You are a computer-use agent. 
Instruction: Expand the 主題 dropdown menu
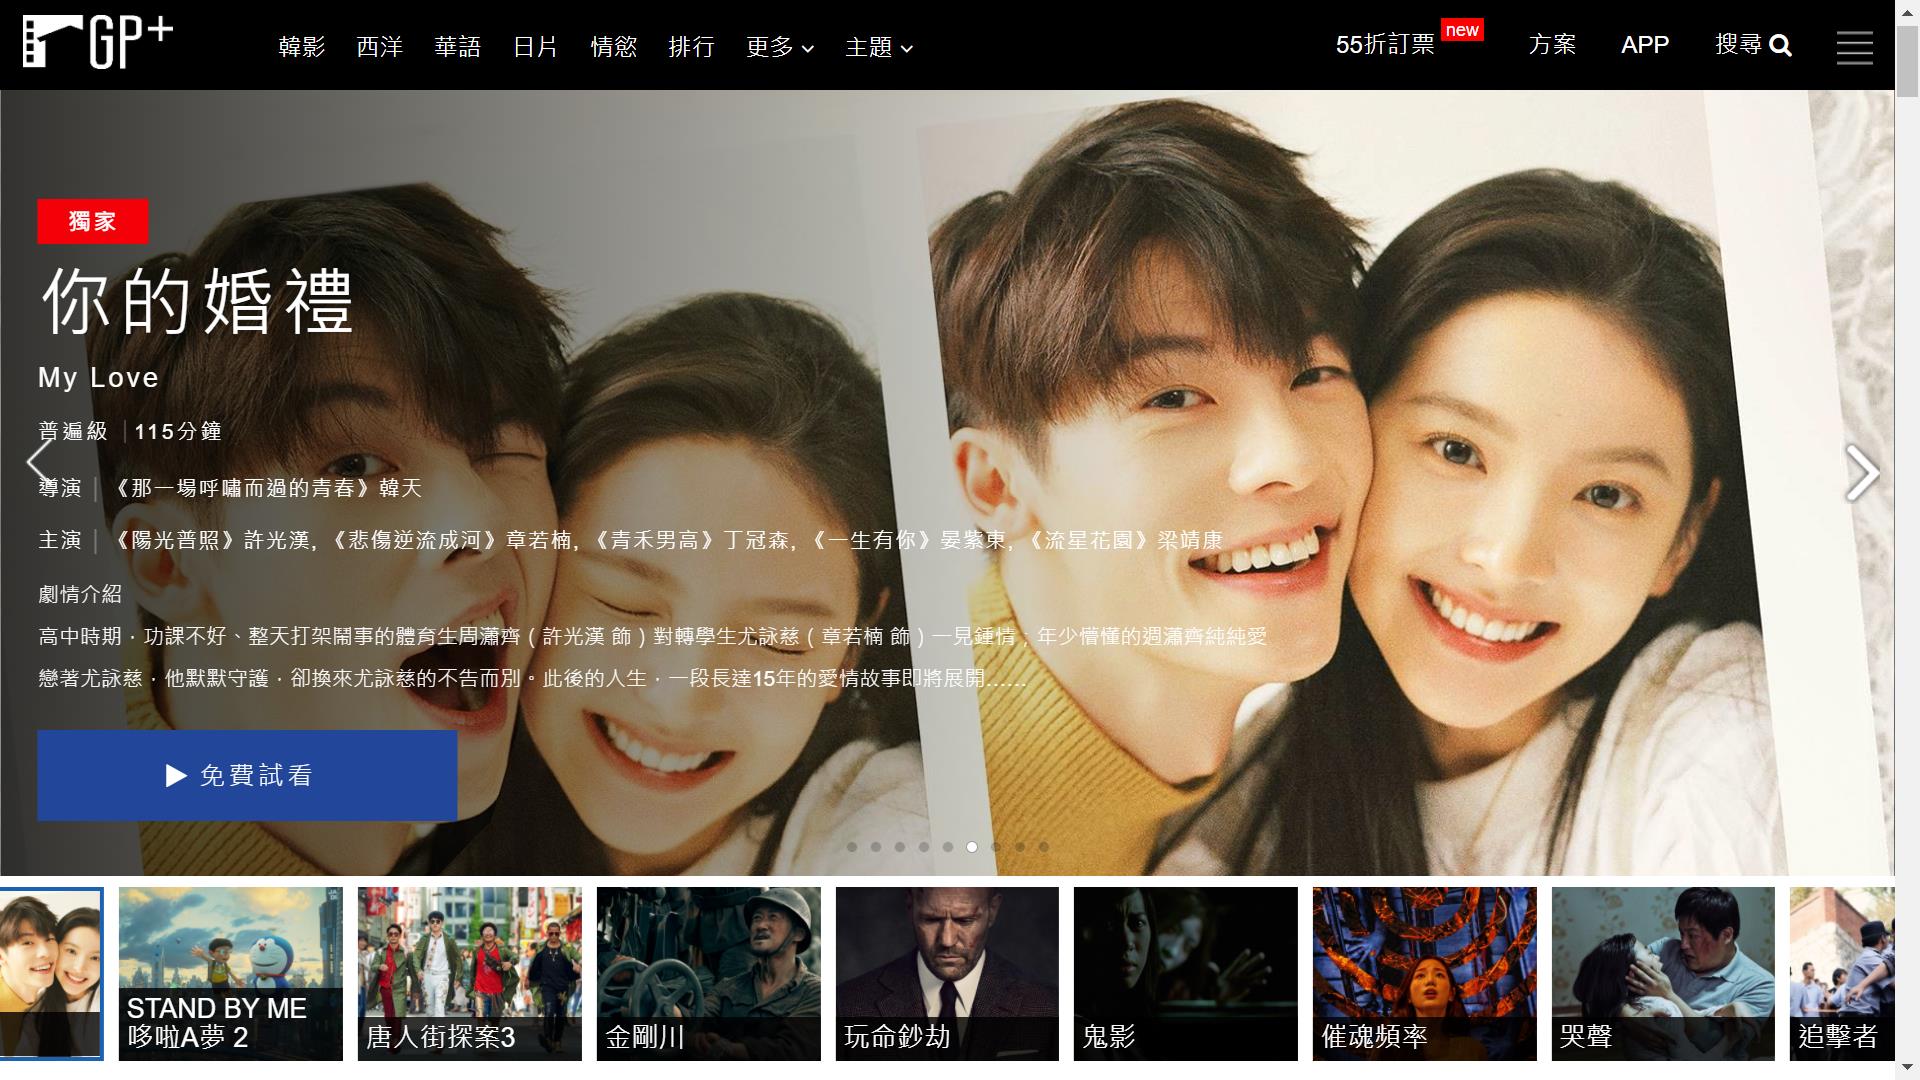[x=878, y=47]
